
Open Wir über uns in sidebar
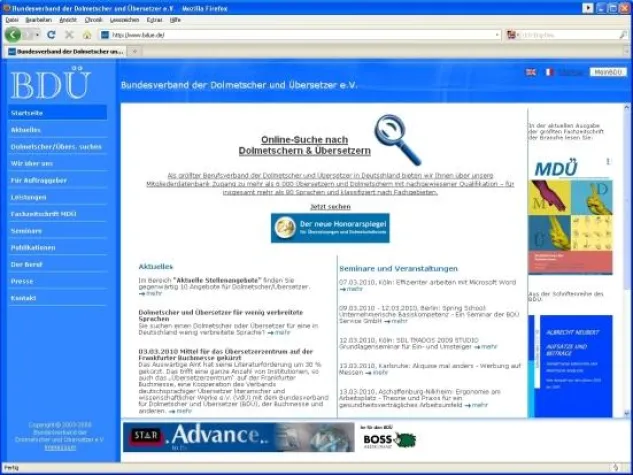(57, 163)
